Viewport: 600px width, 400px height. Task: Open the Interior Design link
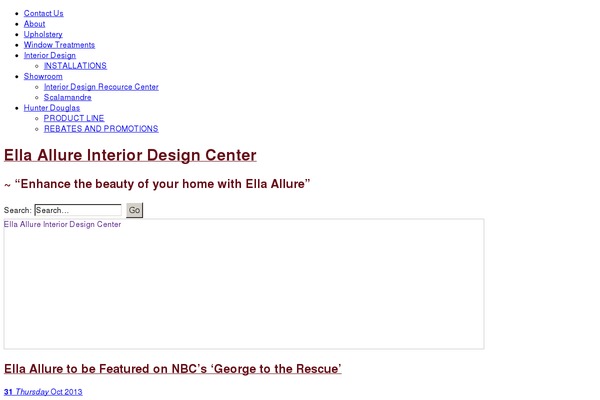click(50, 56)
